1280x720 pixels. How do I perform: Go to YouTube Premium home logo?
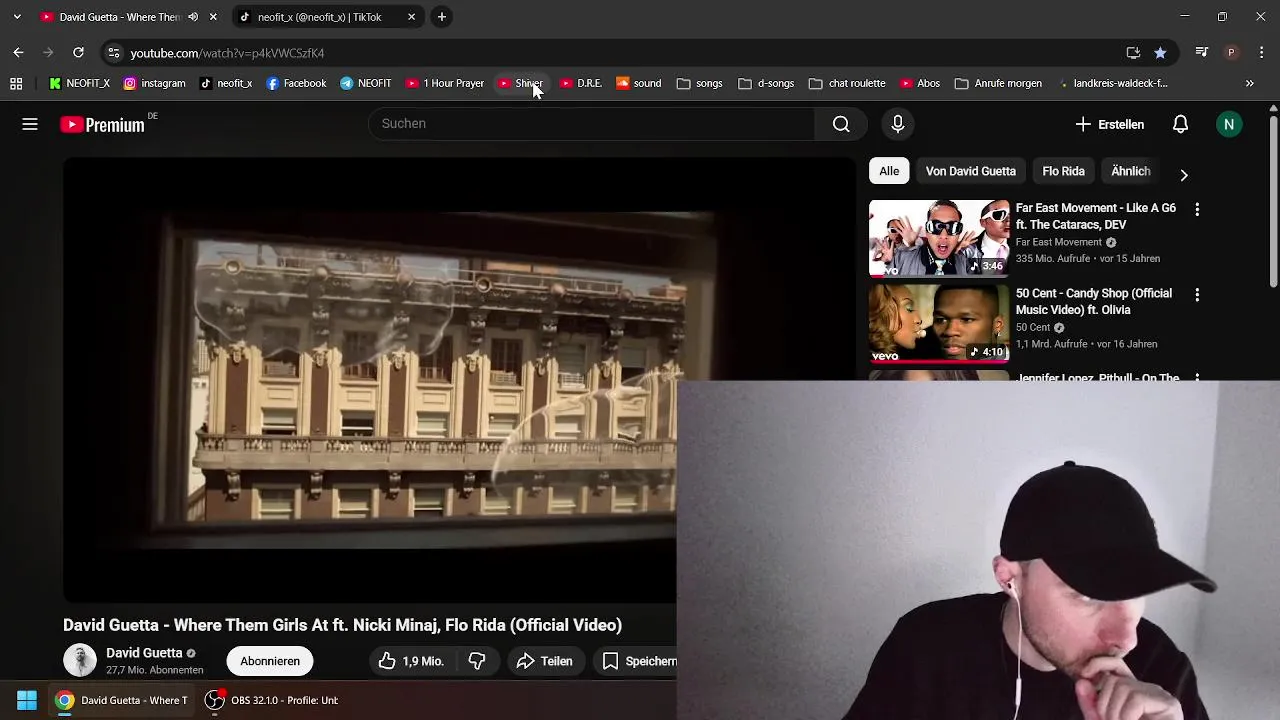pos(103,124)
